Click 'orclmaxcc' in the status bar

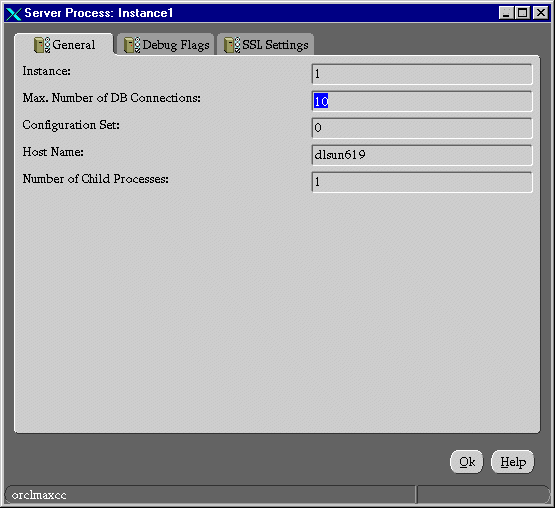[39, 495]
